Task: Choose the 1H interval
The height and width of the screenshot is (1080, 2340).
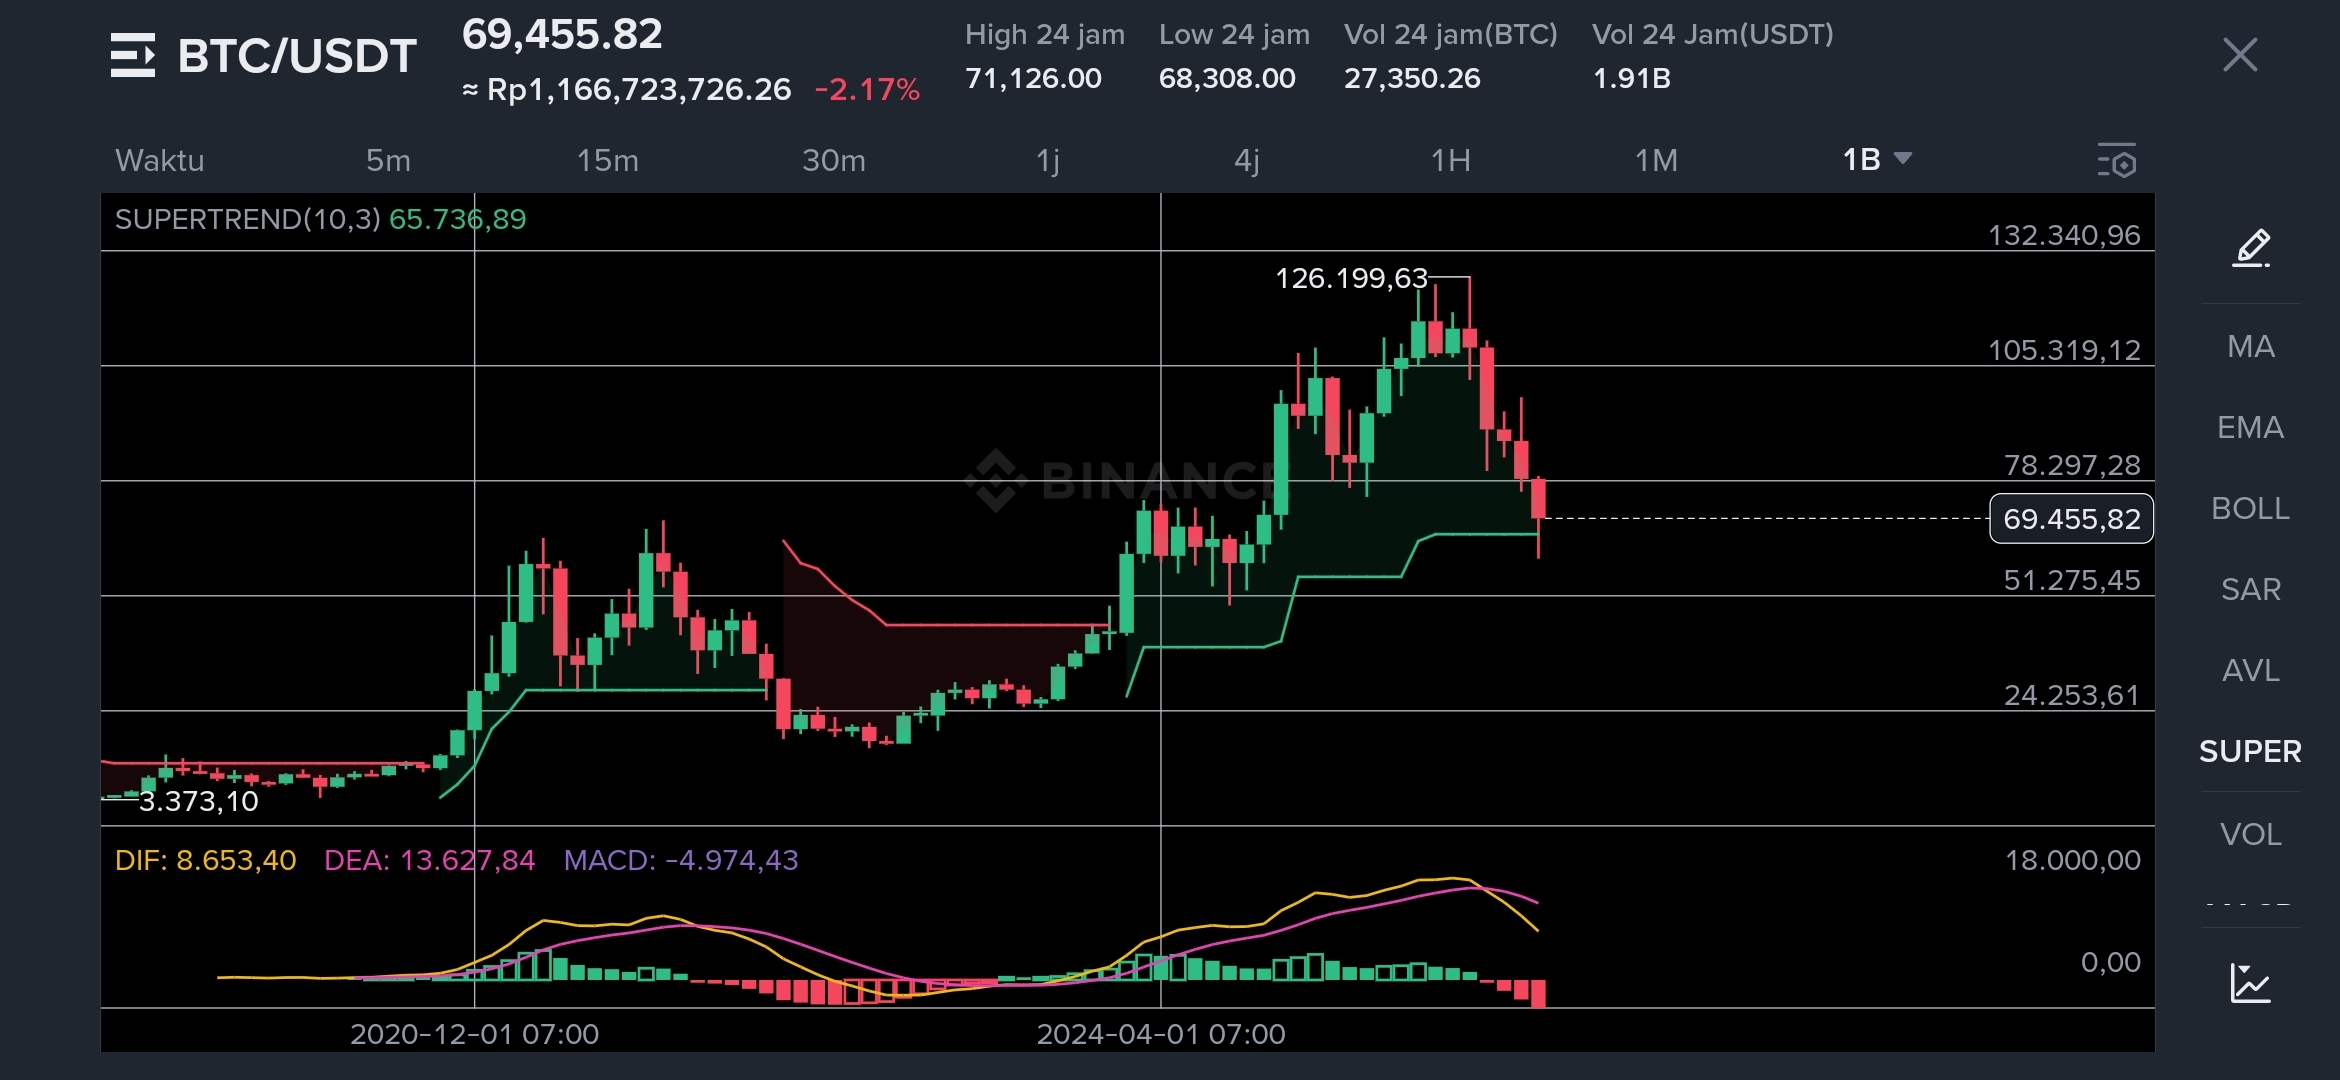Action: point(1450,160)
